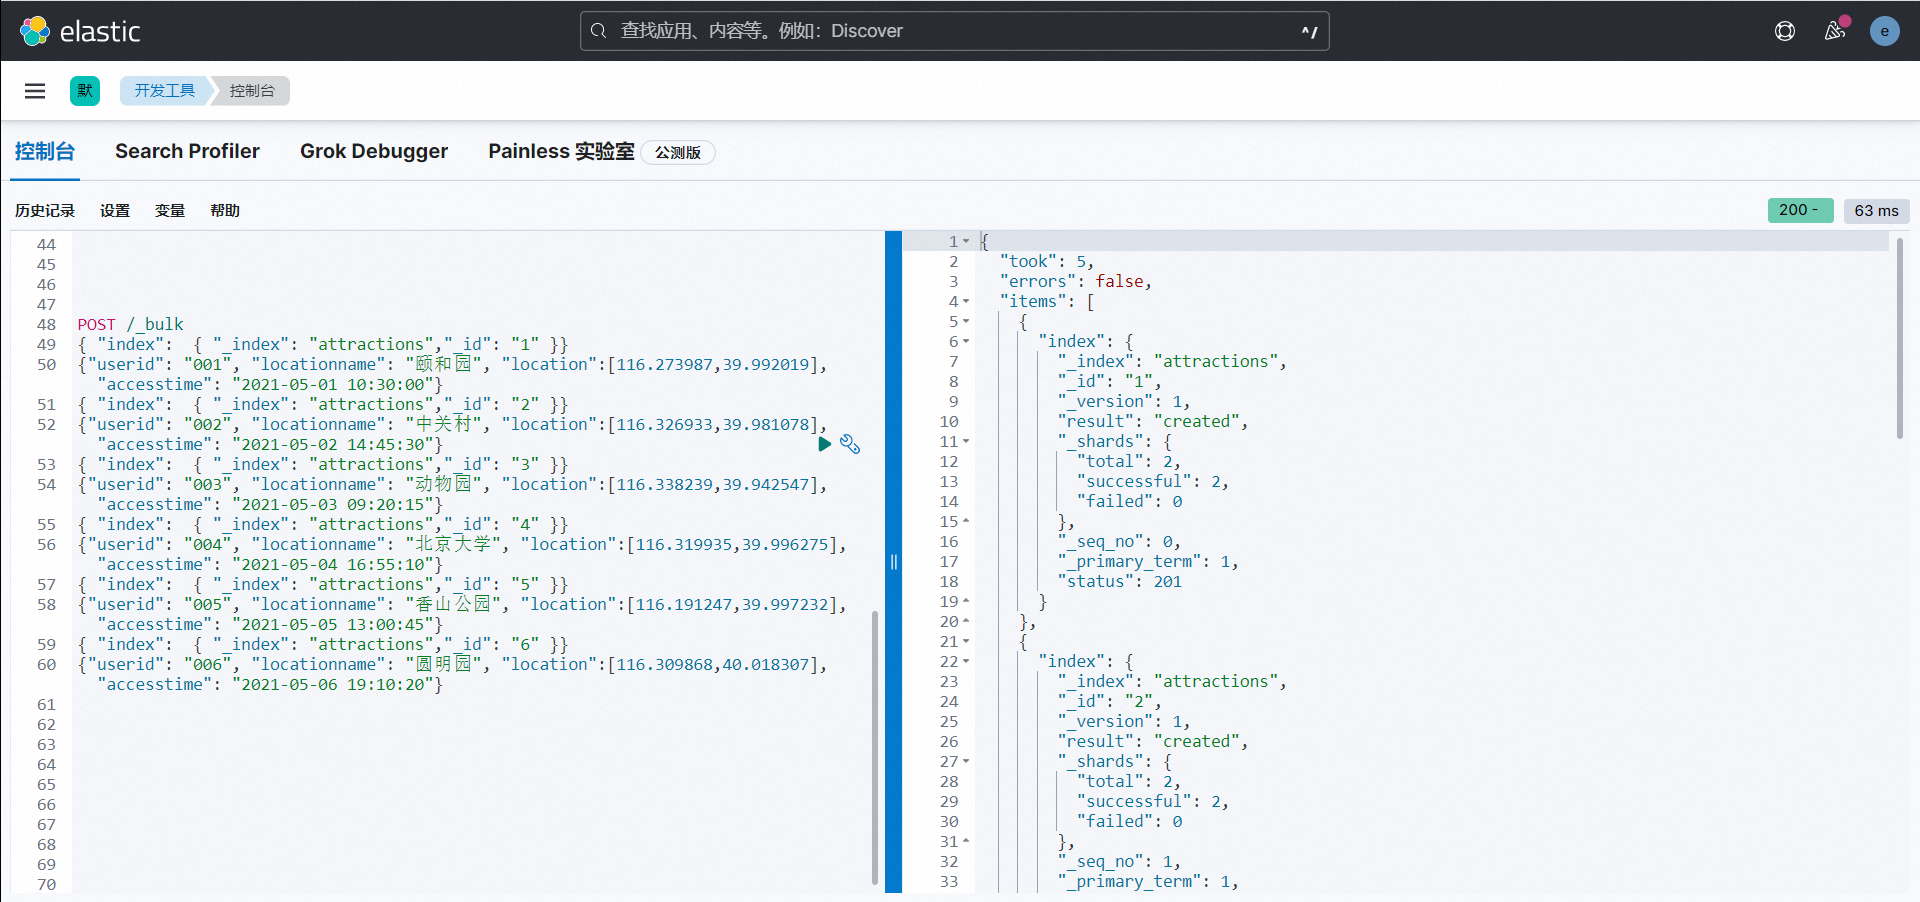The height and width of the screenshot is (902, 1920).
Task: Click the "status": 201 response line
Action: (1120, 582)
